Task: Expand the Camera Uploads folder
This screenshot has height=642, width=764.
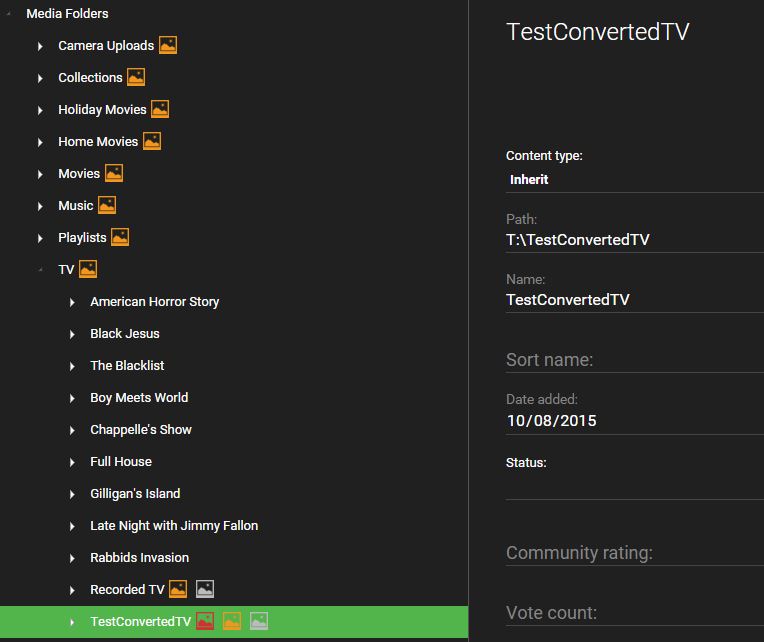Action: tap(40, 46)
